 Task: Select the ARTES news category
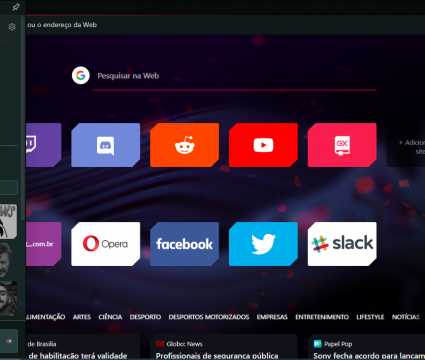[x=82, y=317]
